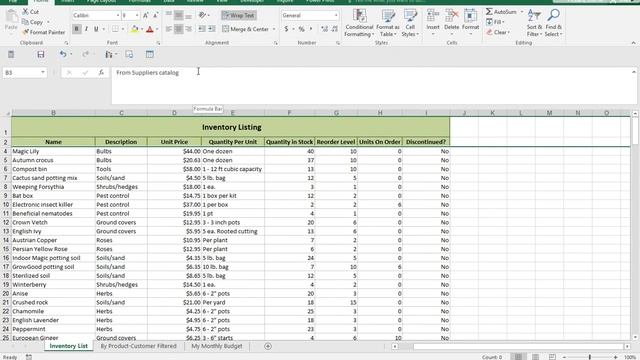Open the Font group dialog launcher
The width and height of the screenshot is (640, 360).
point(158,43)
